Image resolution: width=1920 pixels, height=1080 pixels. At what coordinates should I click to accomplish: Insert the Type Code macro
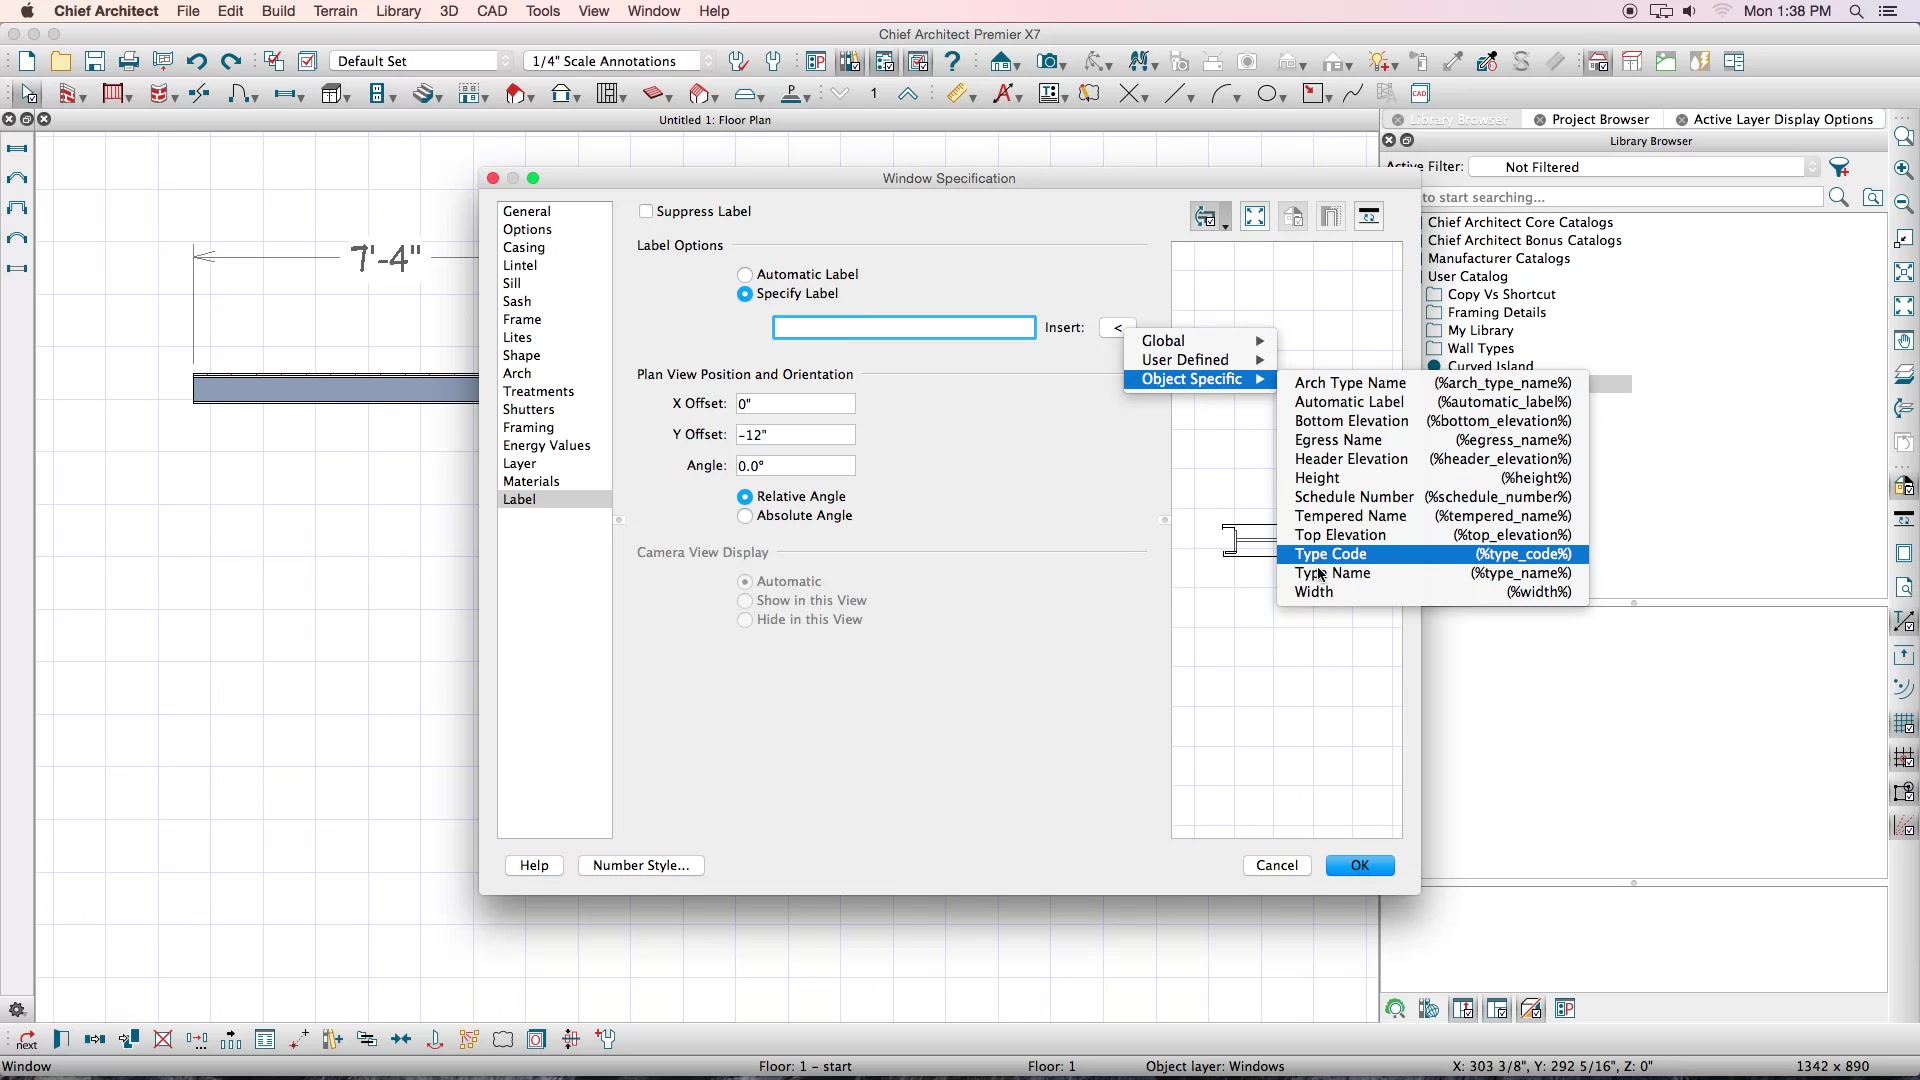click(x=1432, y=554)
